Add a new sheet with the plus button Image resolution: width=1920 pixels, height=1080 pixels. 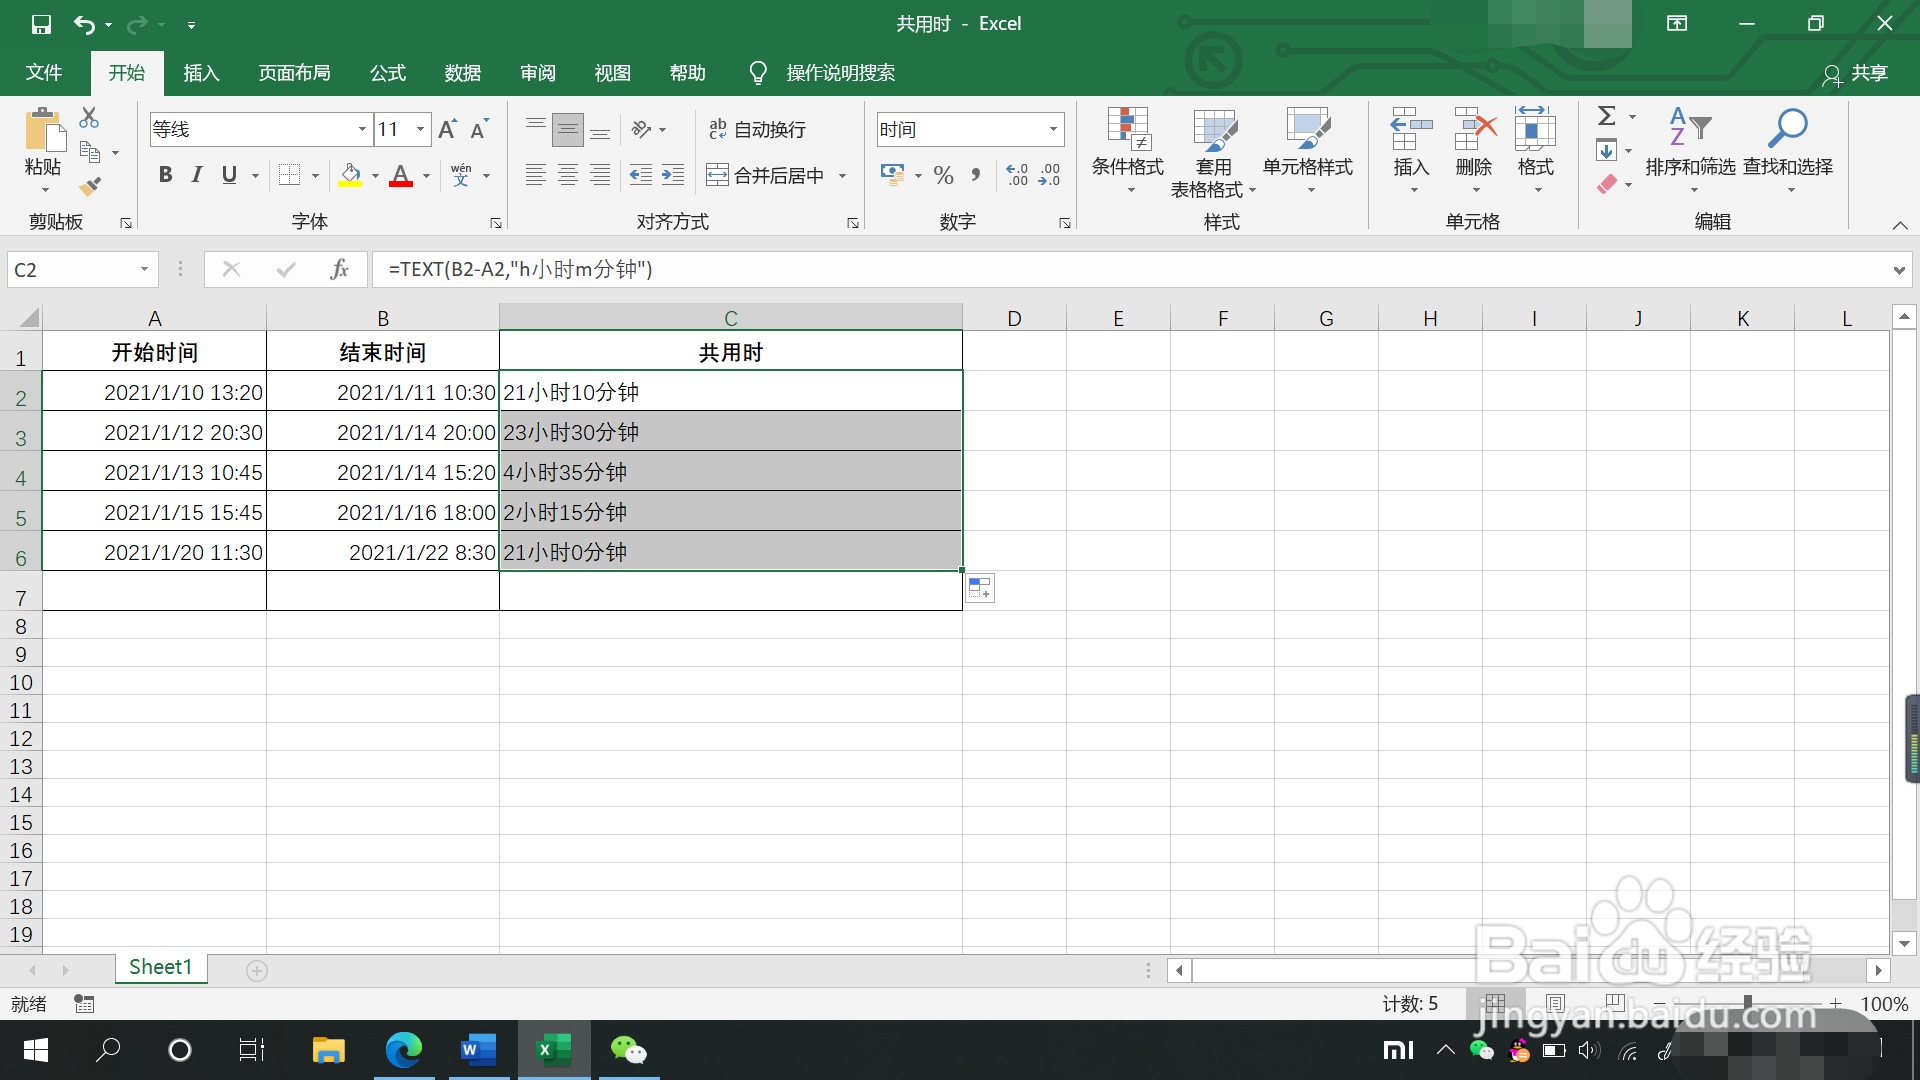257,971
